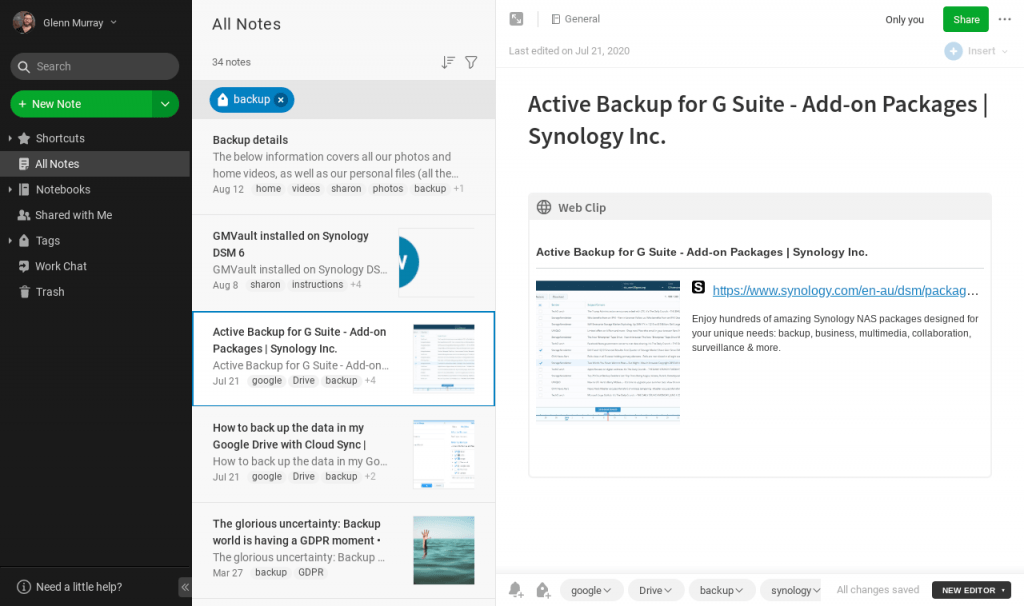Open the Google Drive with Cloud Sync note

[x=344, y=454]
